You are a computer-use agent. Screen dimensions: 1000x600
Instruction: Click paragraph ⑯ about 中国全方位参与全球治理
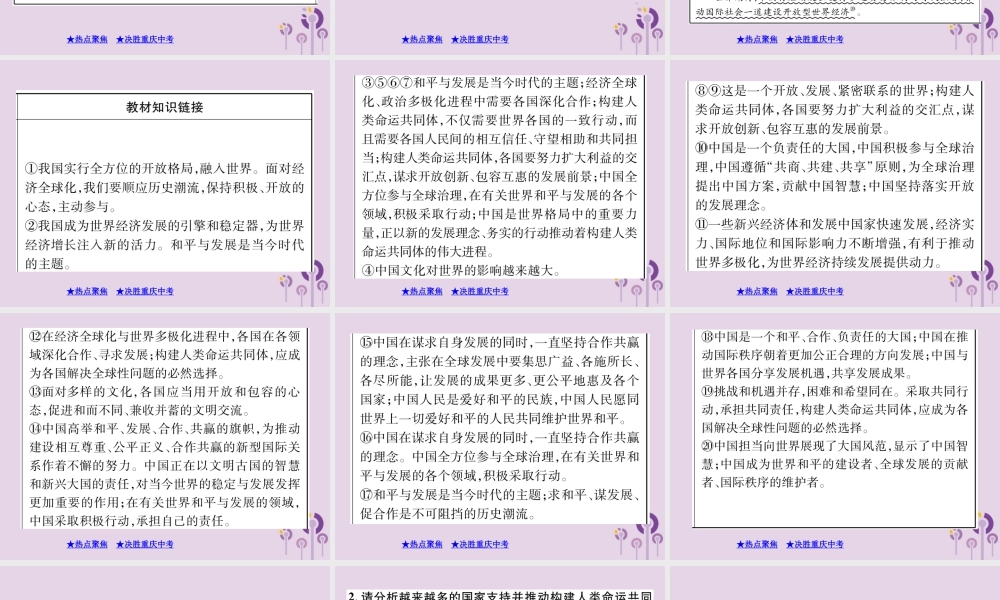[499, 457]
